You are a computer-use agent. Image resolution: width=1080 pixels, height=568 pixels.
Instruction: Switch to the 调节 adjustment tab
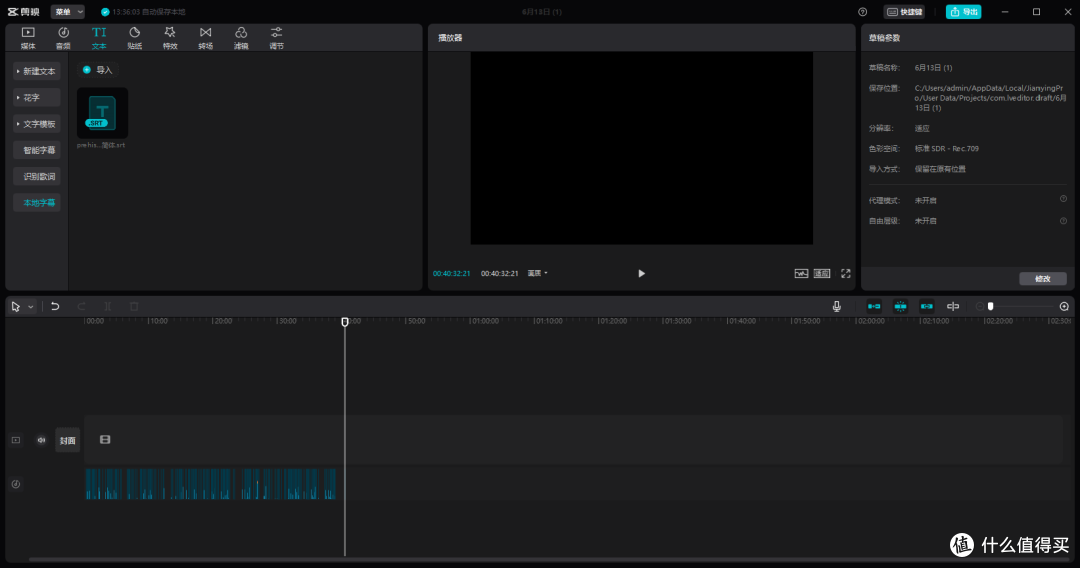276,37
